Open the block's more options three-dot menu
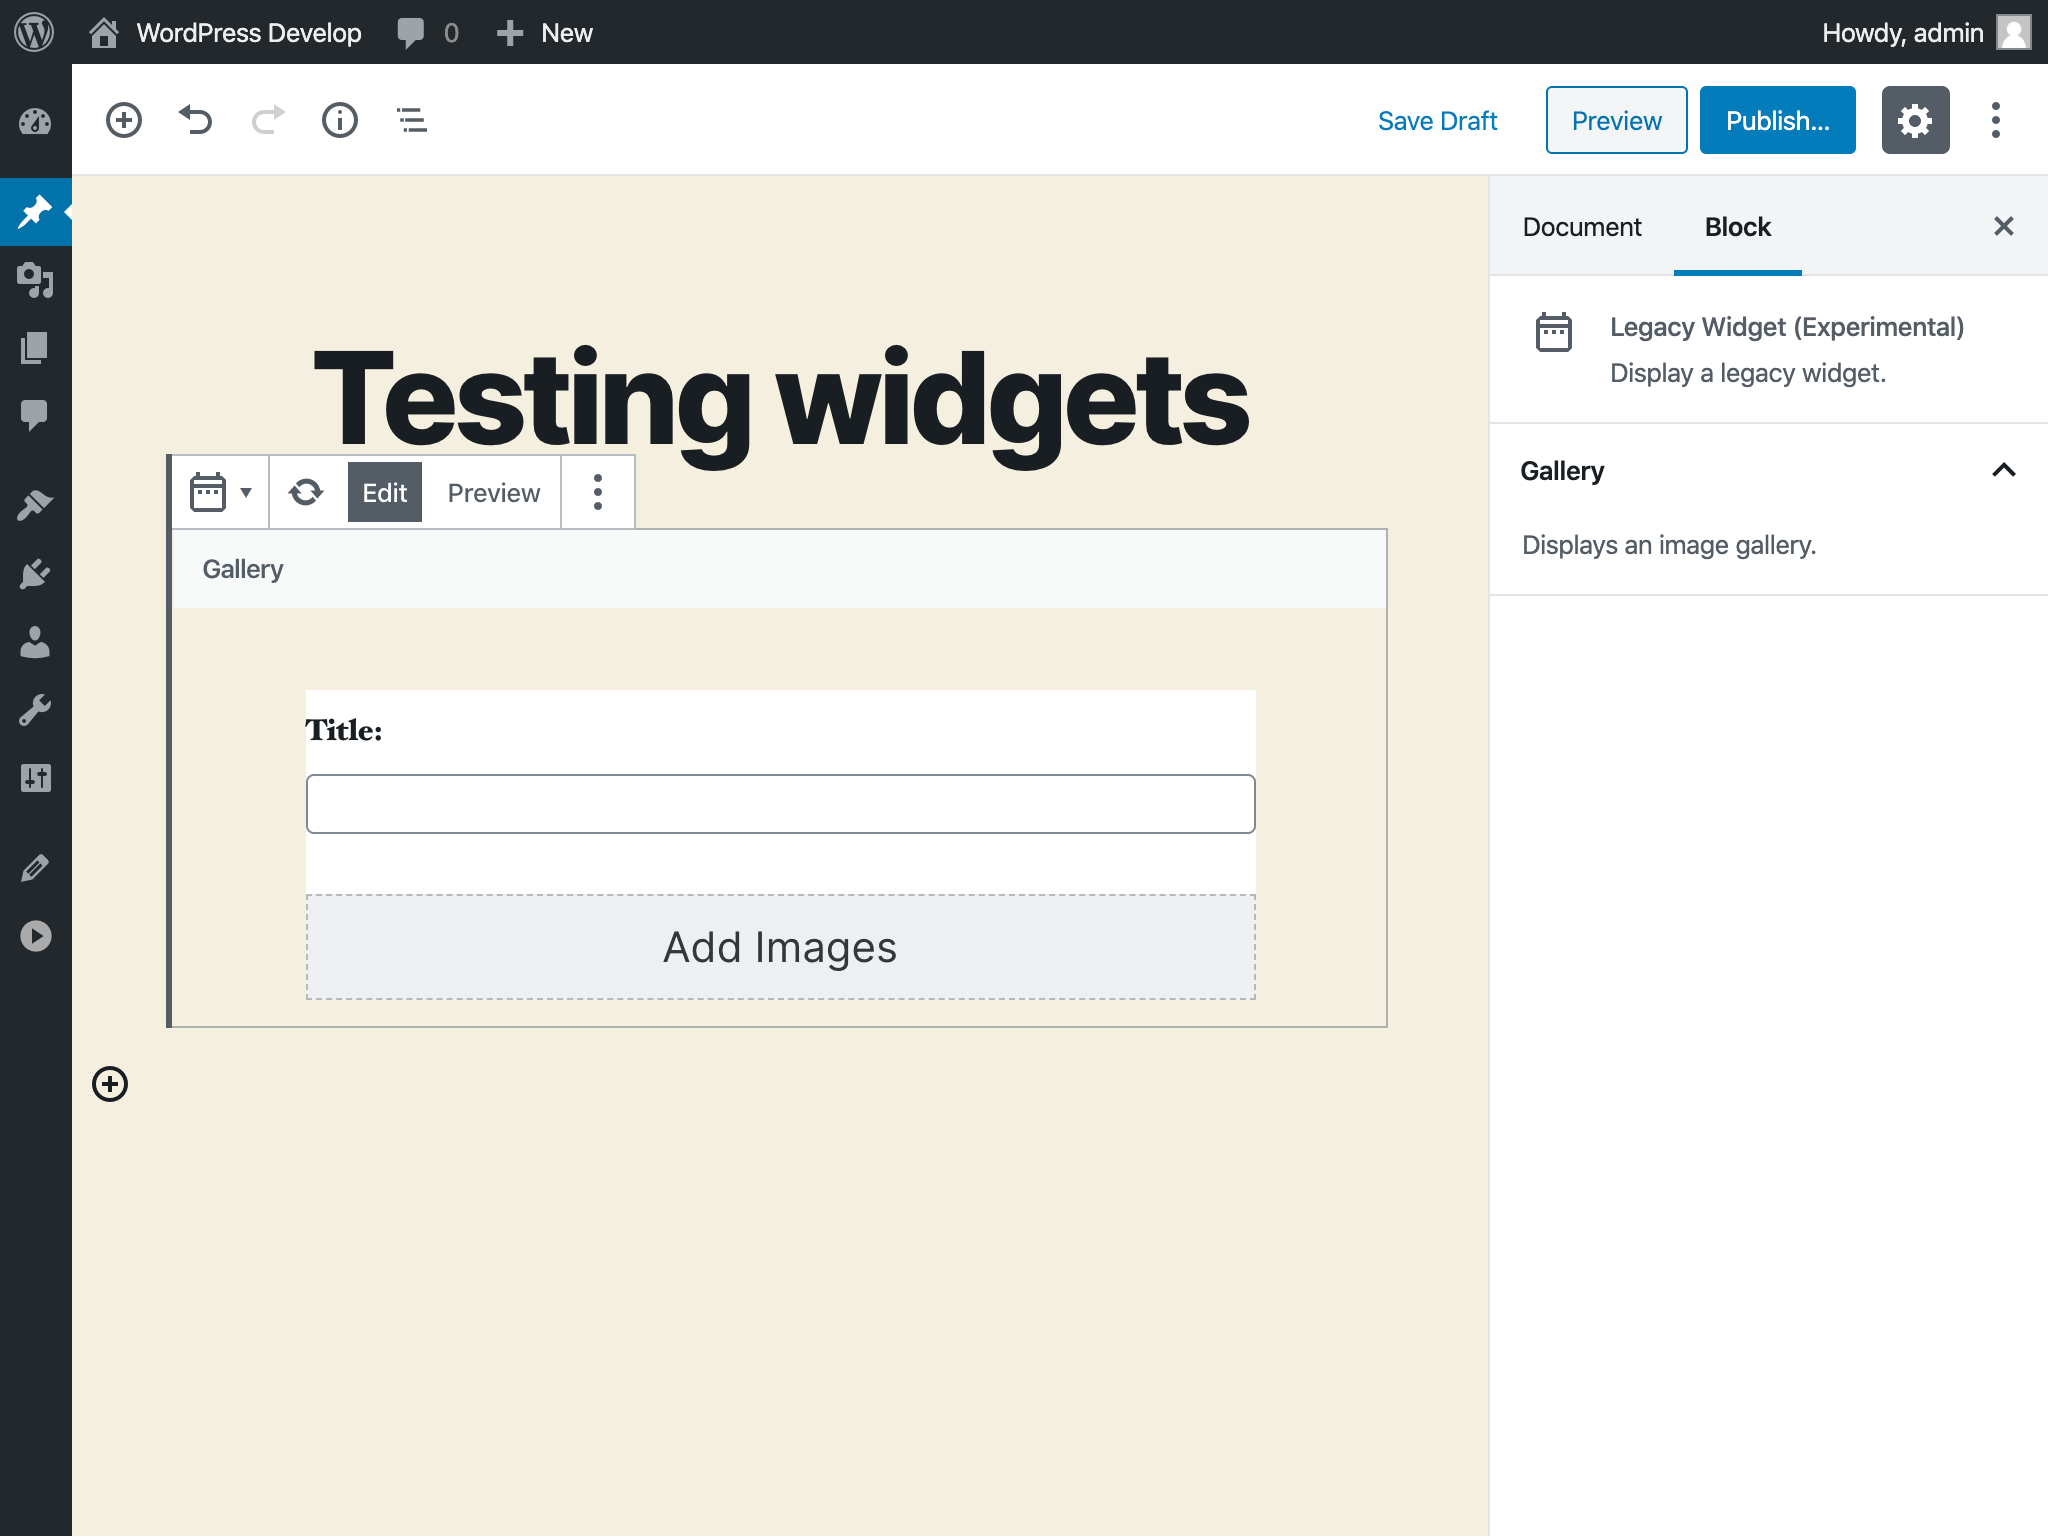Image resolution: width=2048 pixels, height=1536 pixels. (598, 492)
